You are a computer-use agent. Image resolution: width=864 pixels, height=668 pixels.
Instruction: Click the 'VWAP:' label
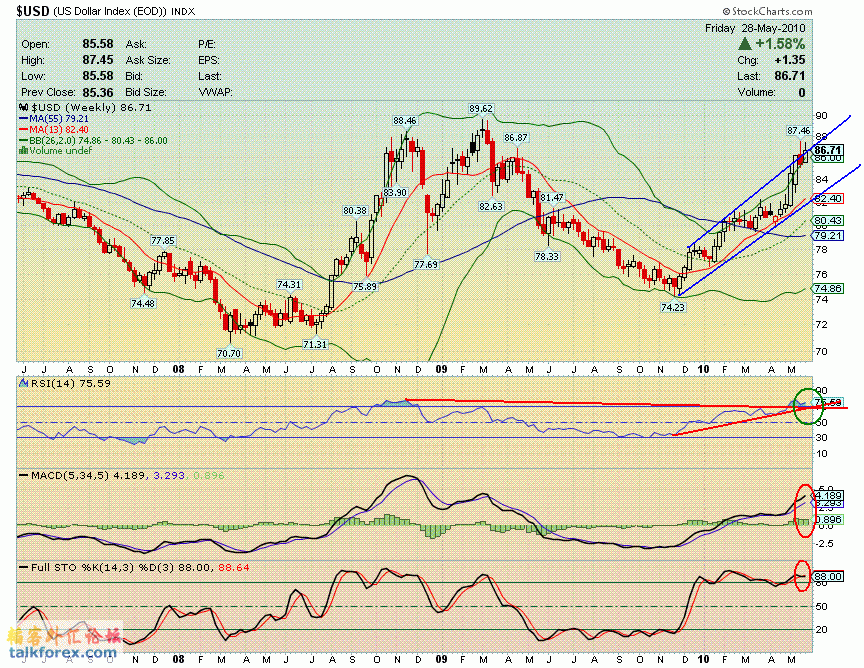click(x=215, y=92)
